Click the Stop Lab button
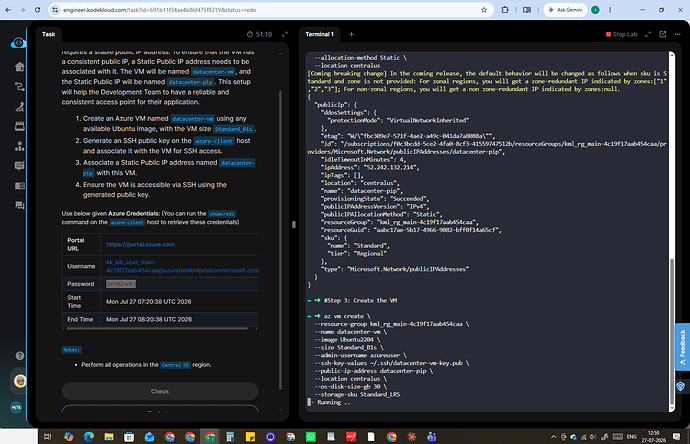690x444 pixels. pyautogui.click(x=621, y=34)
